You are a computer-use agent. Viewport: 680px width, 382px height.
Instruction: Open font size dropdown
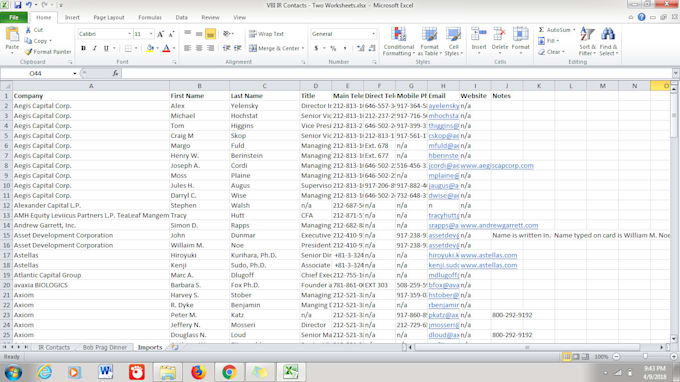coord(151,34)
